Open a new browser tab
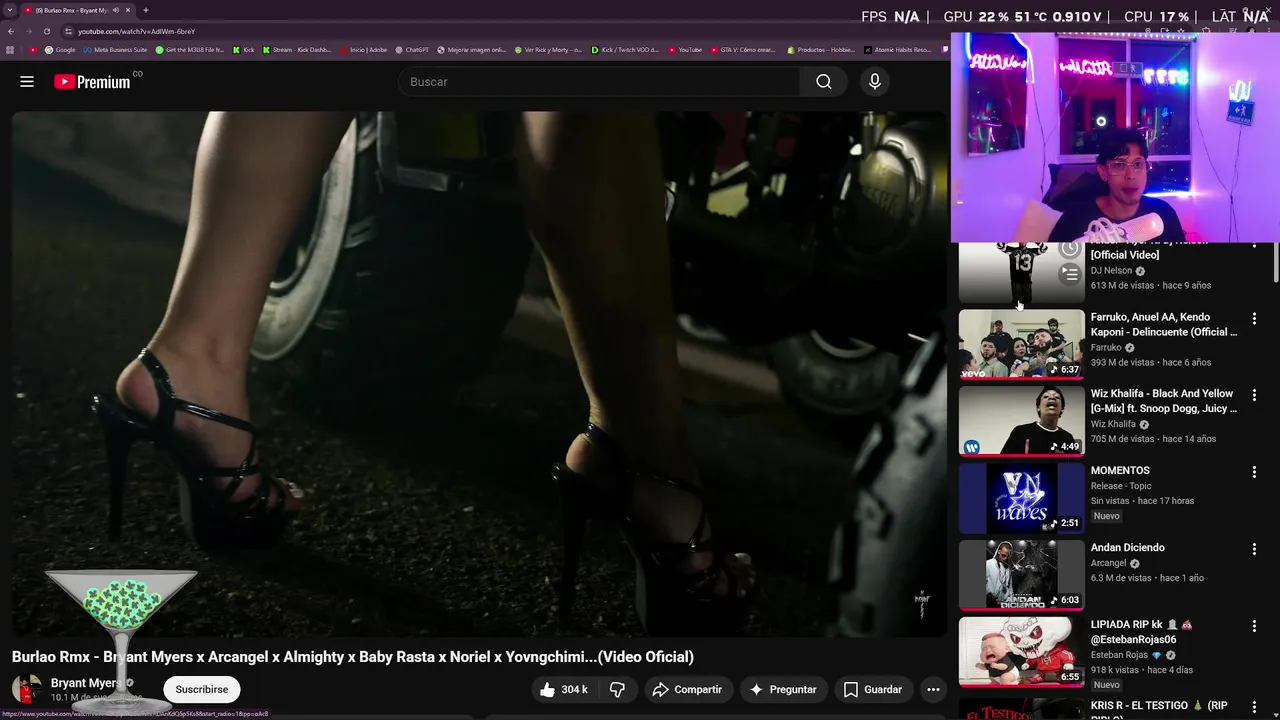 [146, 10]
